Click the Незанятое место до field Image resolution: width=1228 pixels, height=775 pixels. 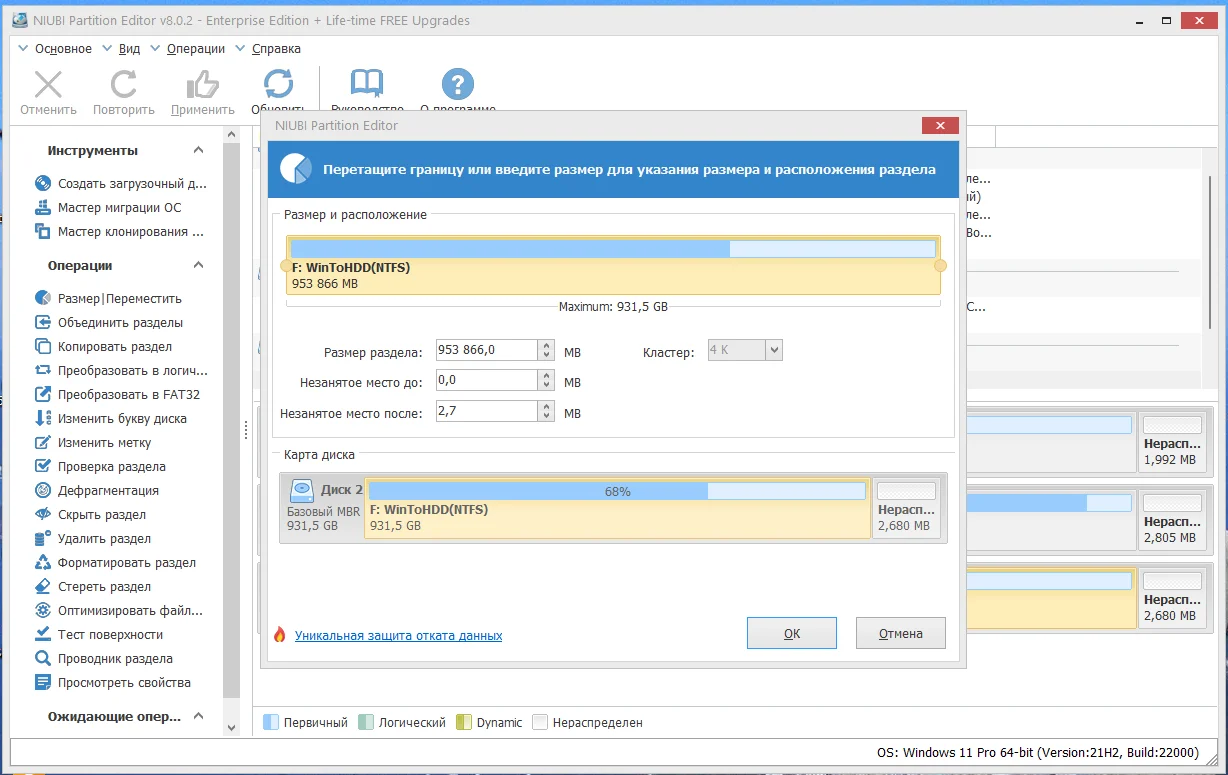488,381
